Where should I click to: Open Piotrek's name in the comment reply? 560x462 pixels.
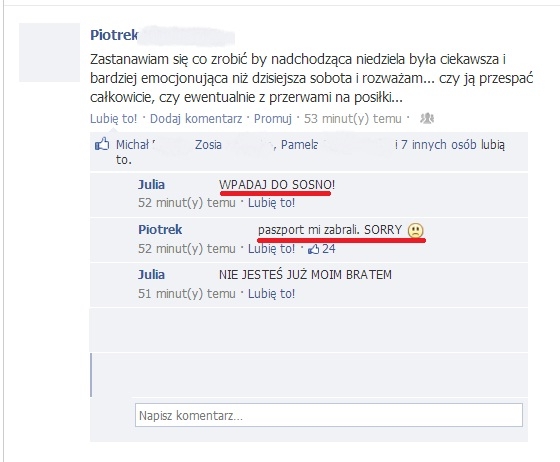(x=160, y=230)
